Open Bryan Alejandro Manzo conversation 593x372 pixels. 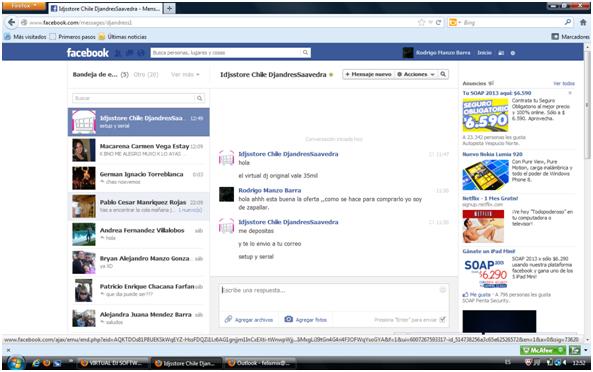[x=138, y=262]
